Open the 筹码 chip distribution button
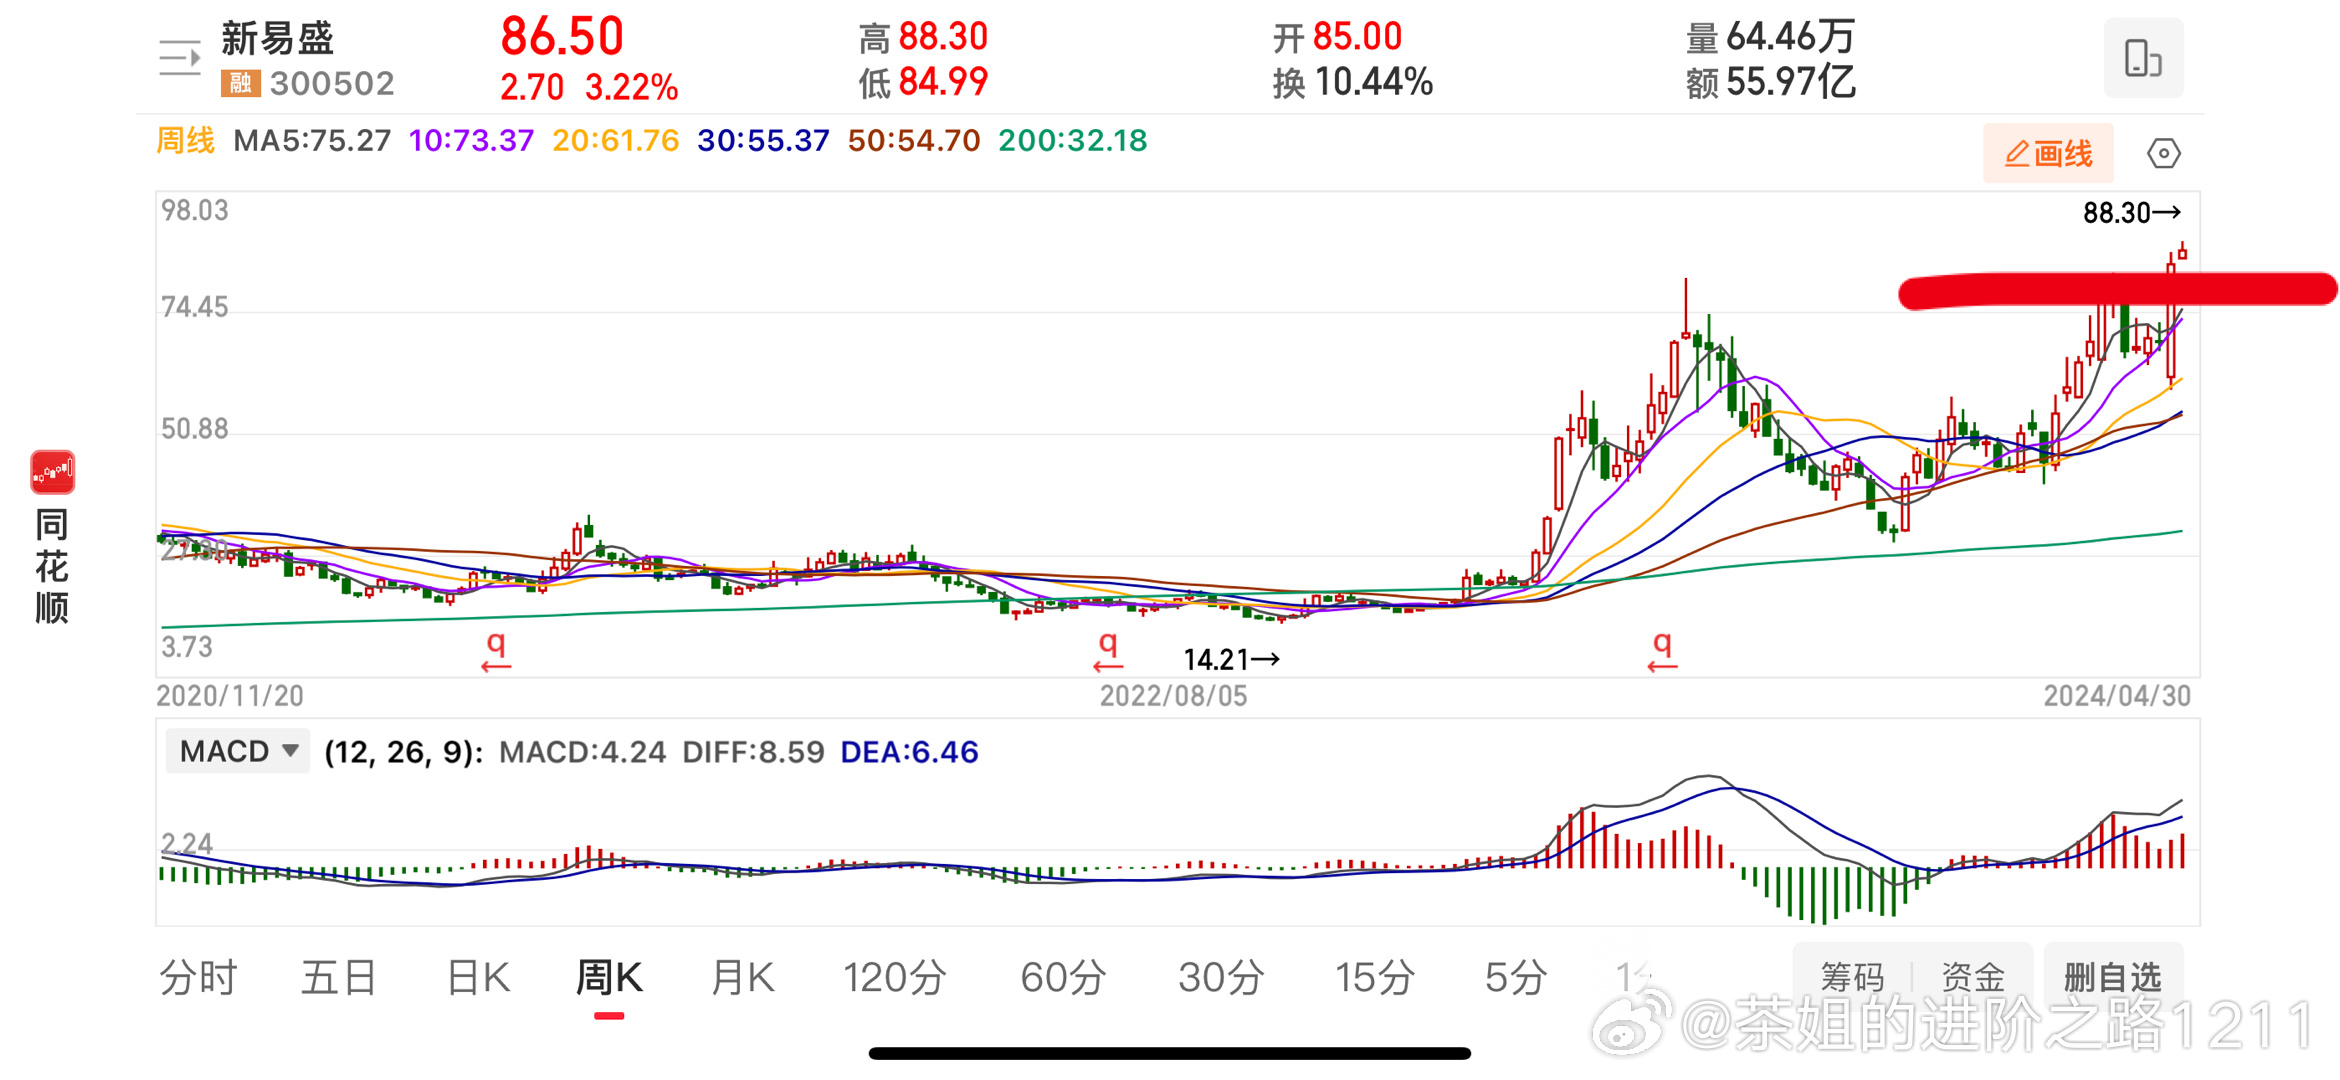Screen dimensions: 2340x1080 pyautogui.click(x=1852, y=977)
